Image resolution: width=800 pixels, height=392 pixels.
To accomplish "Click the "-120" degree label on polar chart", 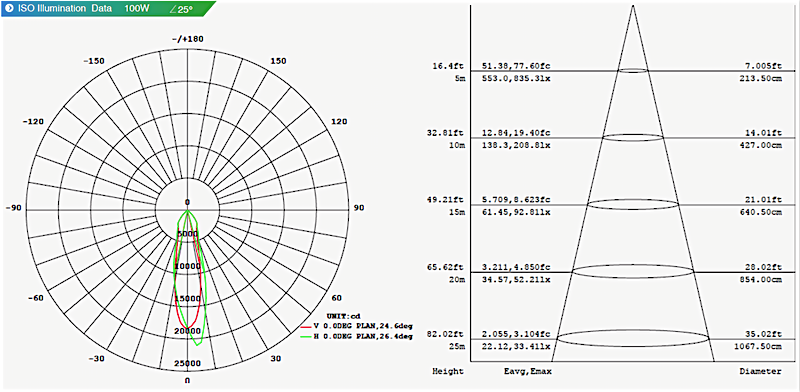I will (x=34, y=122).
